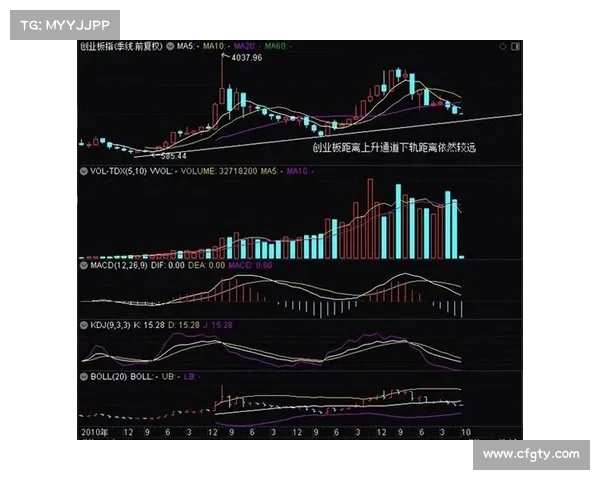Click the KDJ(9,3,3) indicator name

[110, 325]
